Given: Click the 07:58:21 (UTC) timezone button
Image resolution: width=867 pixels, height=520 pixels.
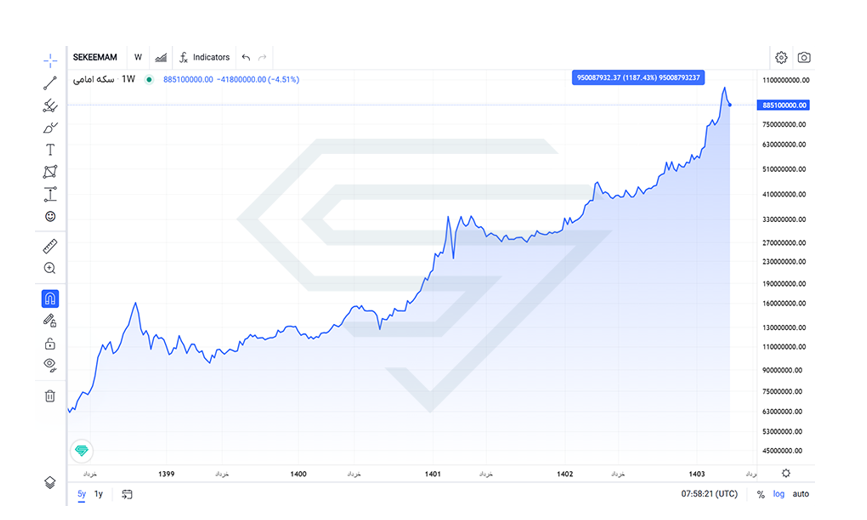Looking at the screenshot, I should point(709,494).
